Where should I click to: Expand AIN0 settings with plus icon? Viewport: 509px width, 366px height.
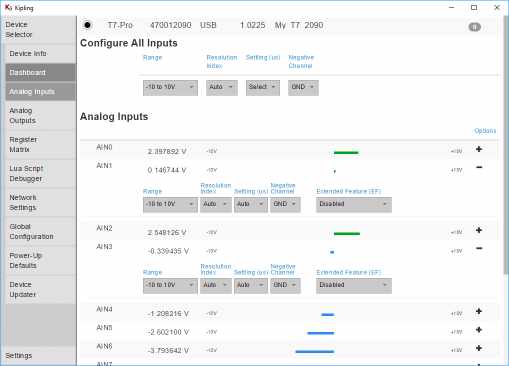479,149
